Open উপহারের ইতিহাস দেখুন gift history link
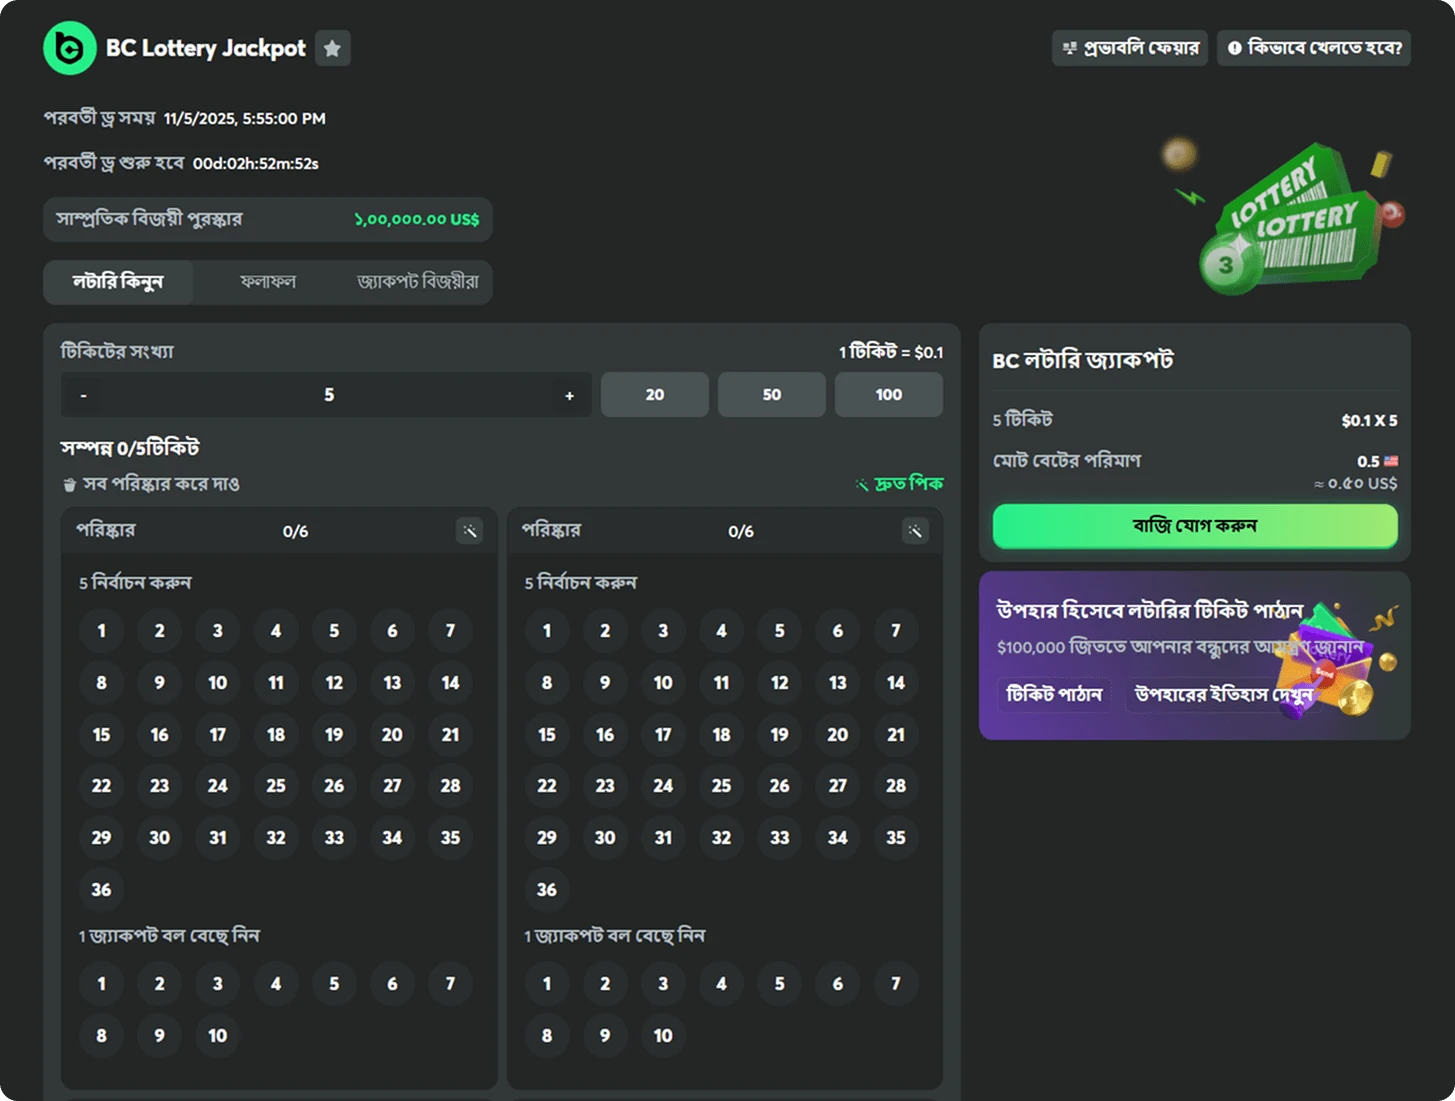 click(x=1223, y=694)
